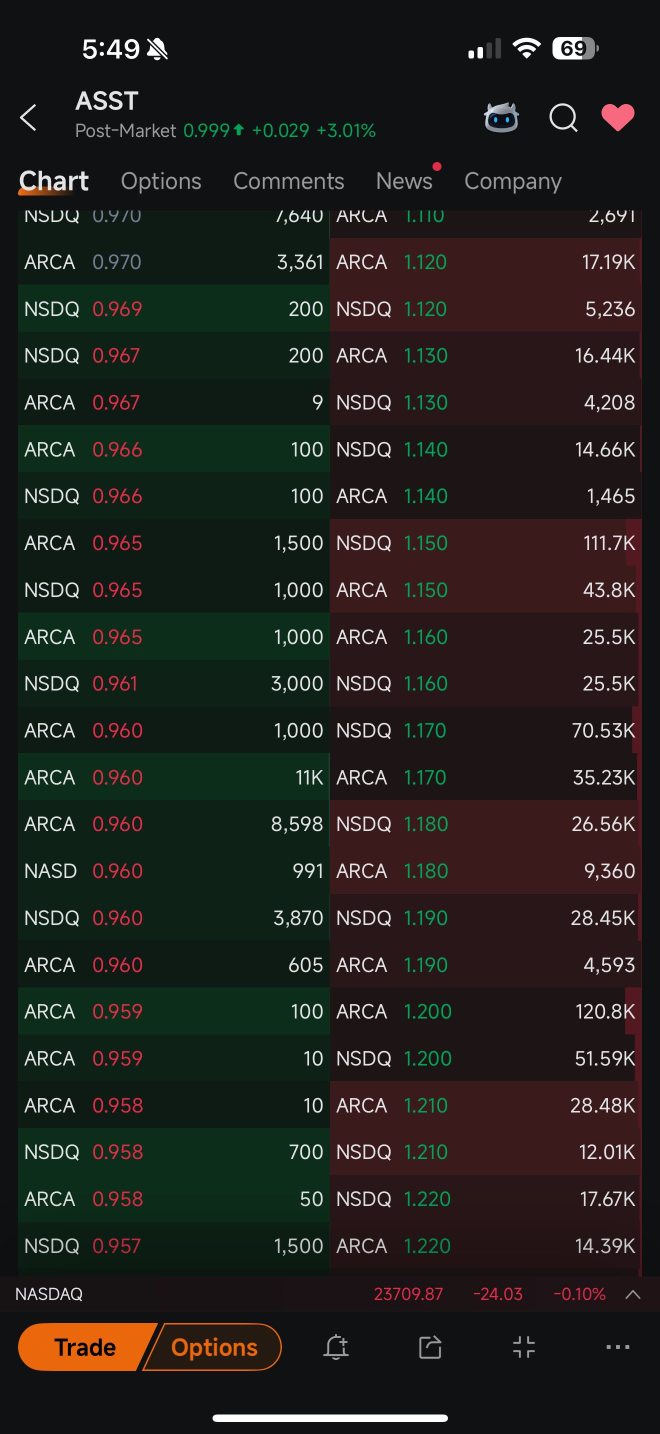Image resolution: width=660 pixels, height=1434 pixels.
Task: Tap the bottom Options button
Action: pyautogui.click(x=214, y=1347)
